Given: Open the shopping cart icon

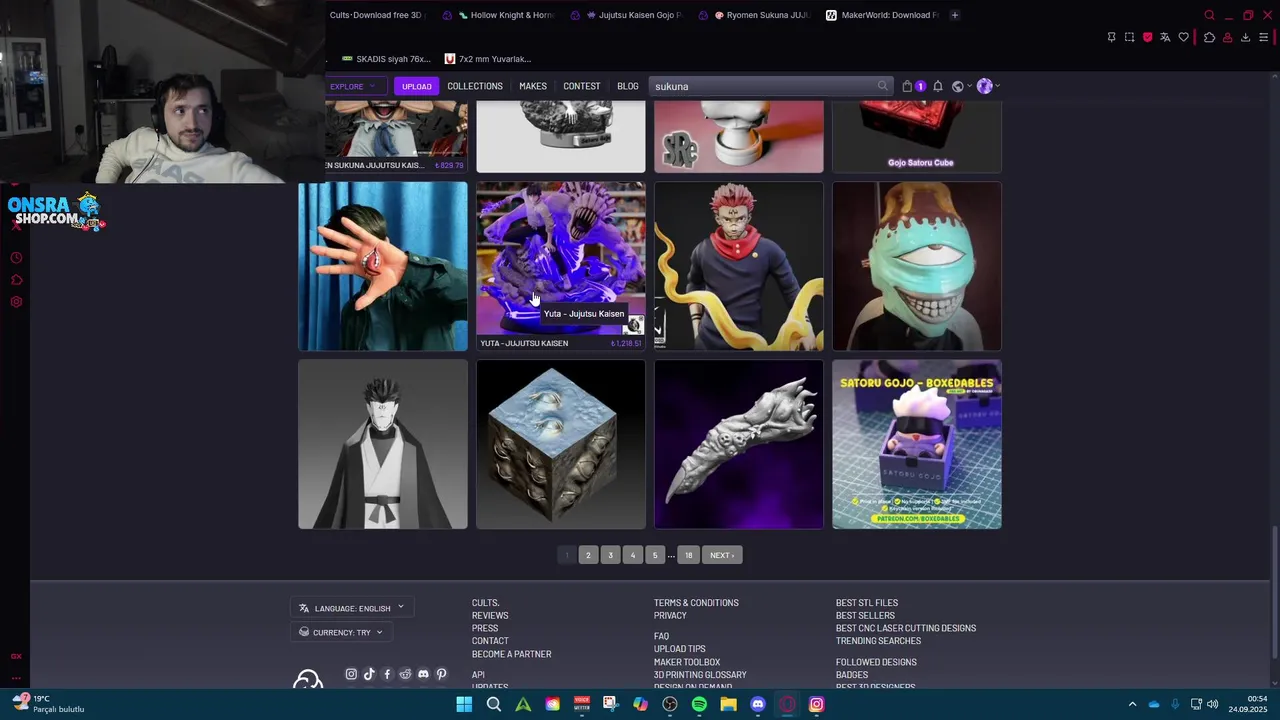Looking at the screenshot, I should click(x=907, y=86).
